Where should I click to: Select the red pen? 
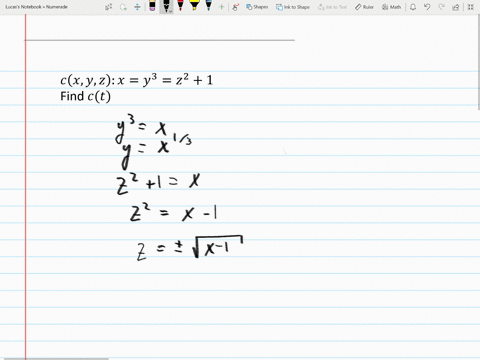click(x=180, y=6)
